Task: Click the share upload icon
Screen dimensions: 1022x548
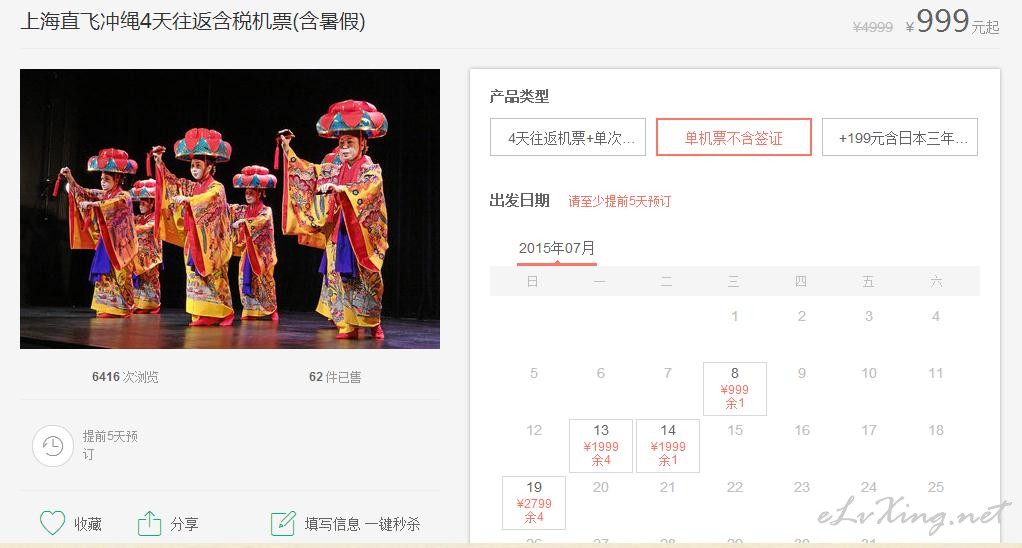Action: pyautogui.click(x=149, y=523)
